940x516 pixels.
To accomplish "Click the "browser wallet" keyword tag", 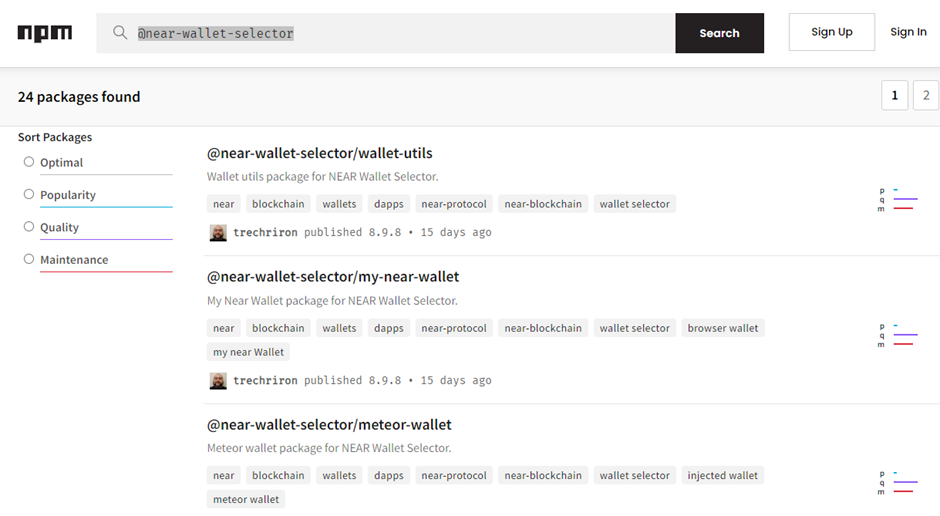I will tap(722, 328).
